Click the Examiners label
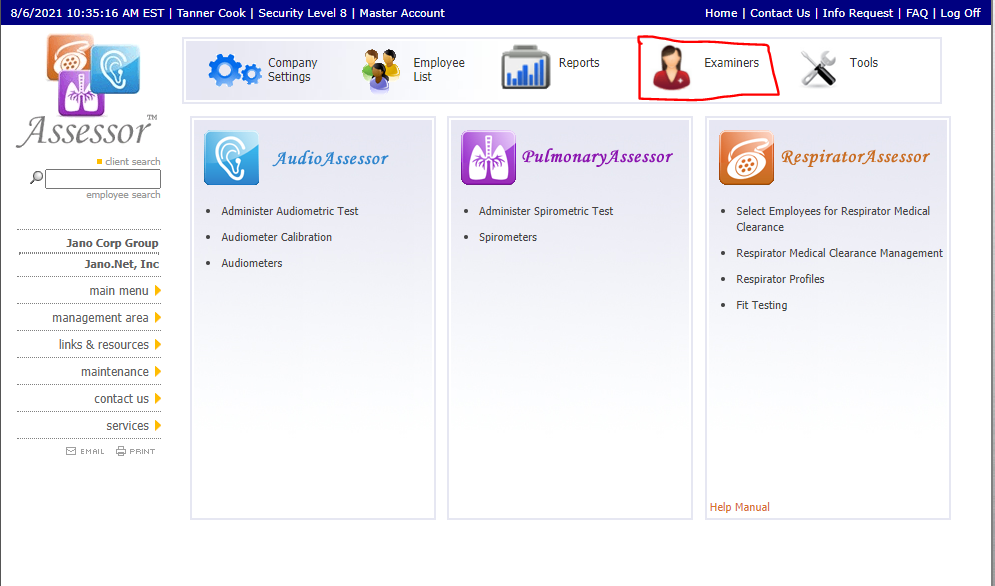 pos(731,62)
